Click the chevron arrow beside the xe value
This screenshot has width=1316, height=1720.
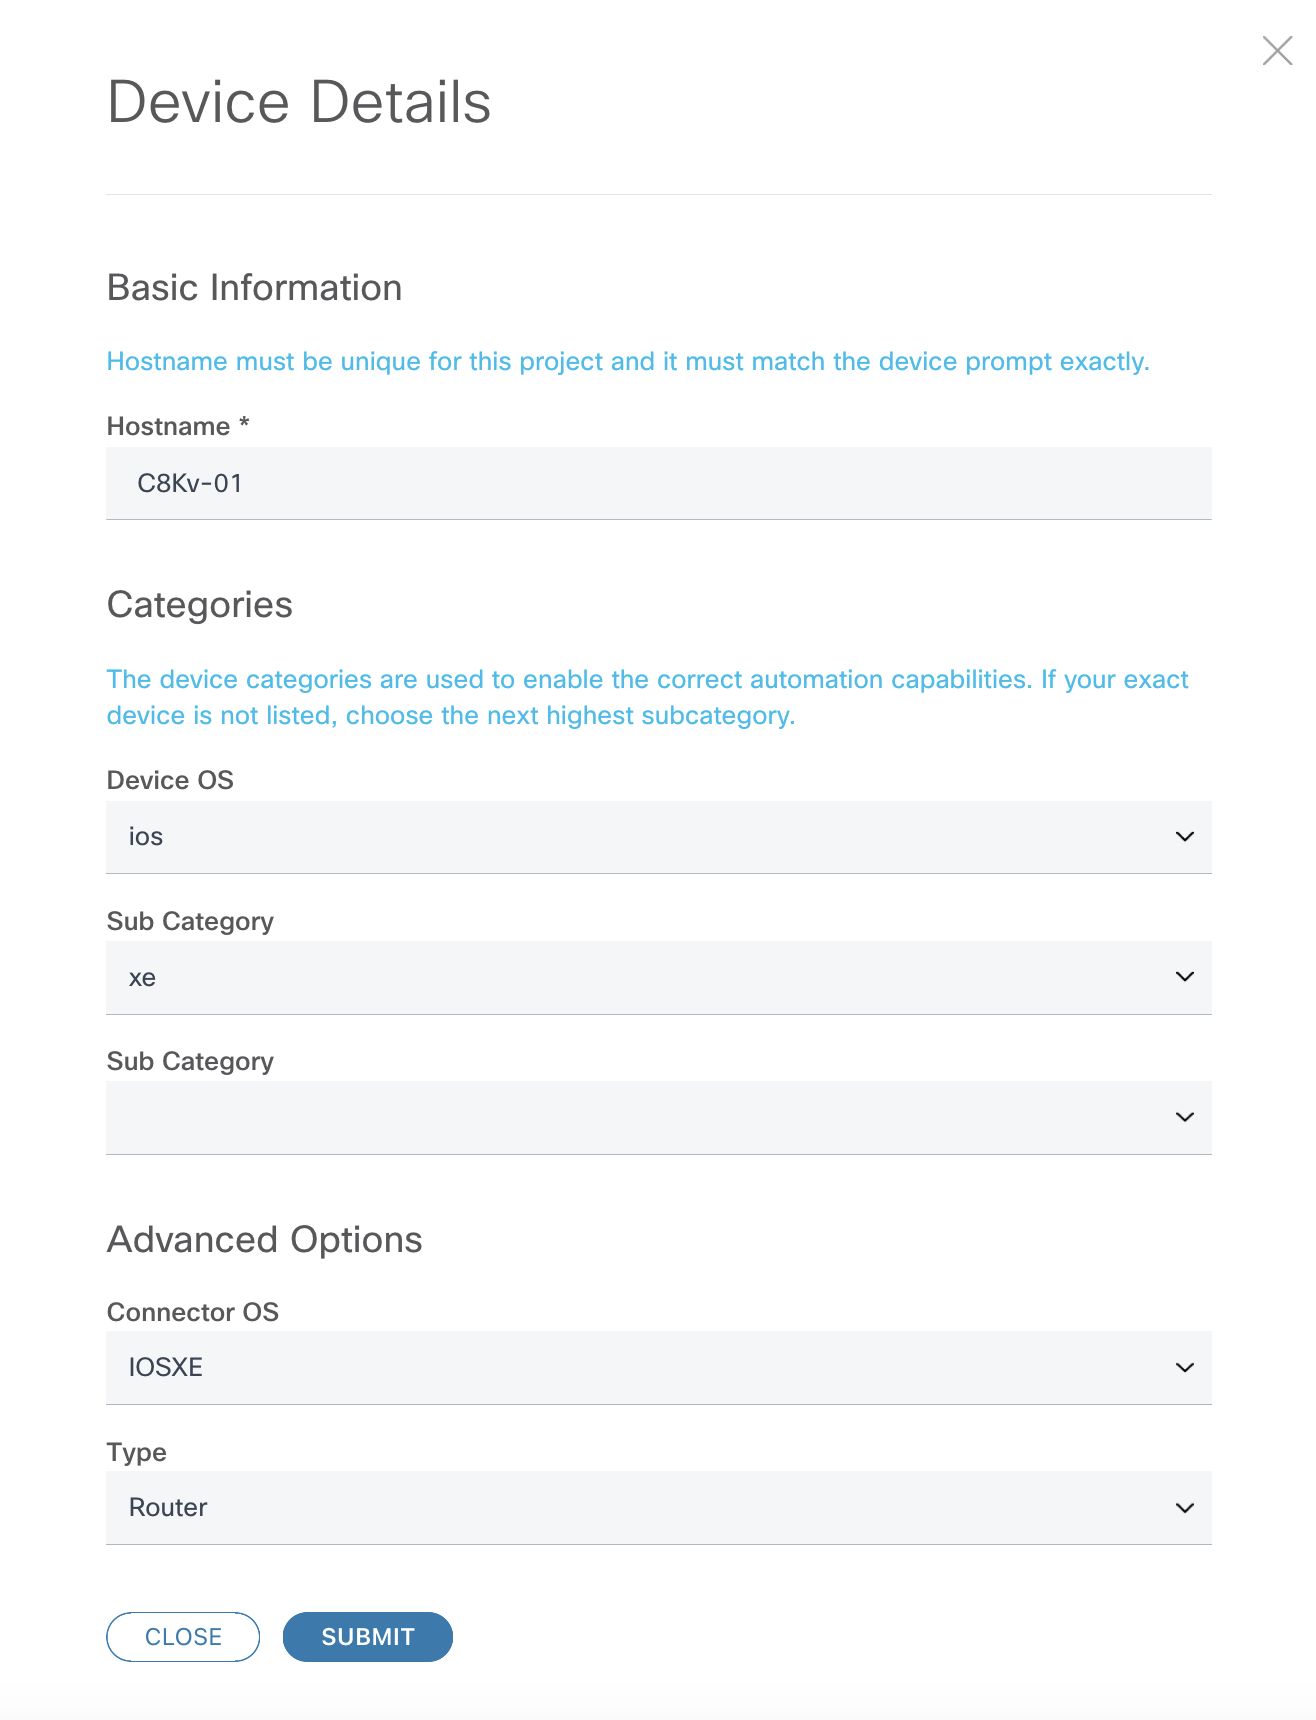point(1185,977)
